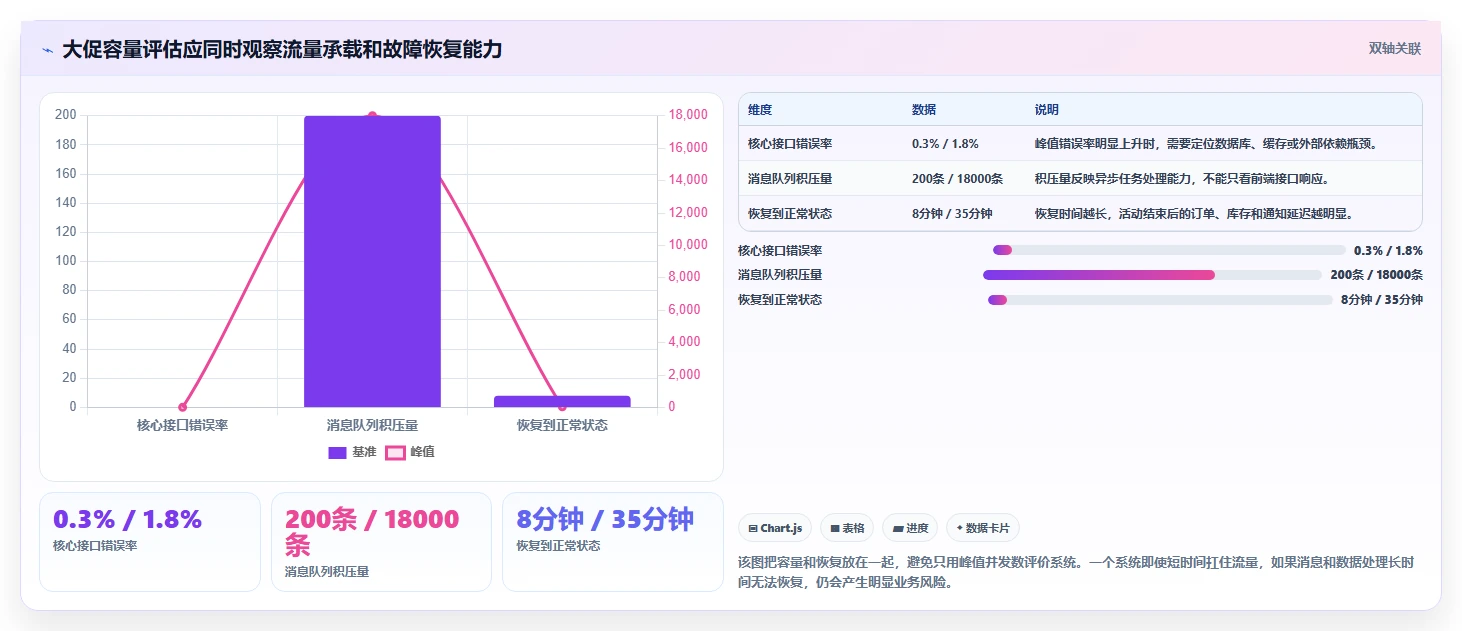Click table cell 200条 / 18000条
Screen dimensions: 1462x631
[957, 179]
